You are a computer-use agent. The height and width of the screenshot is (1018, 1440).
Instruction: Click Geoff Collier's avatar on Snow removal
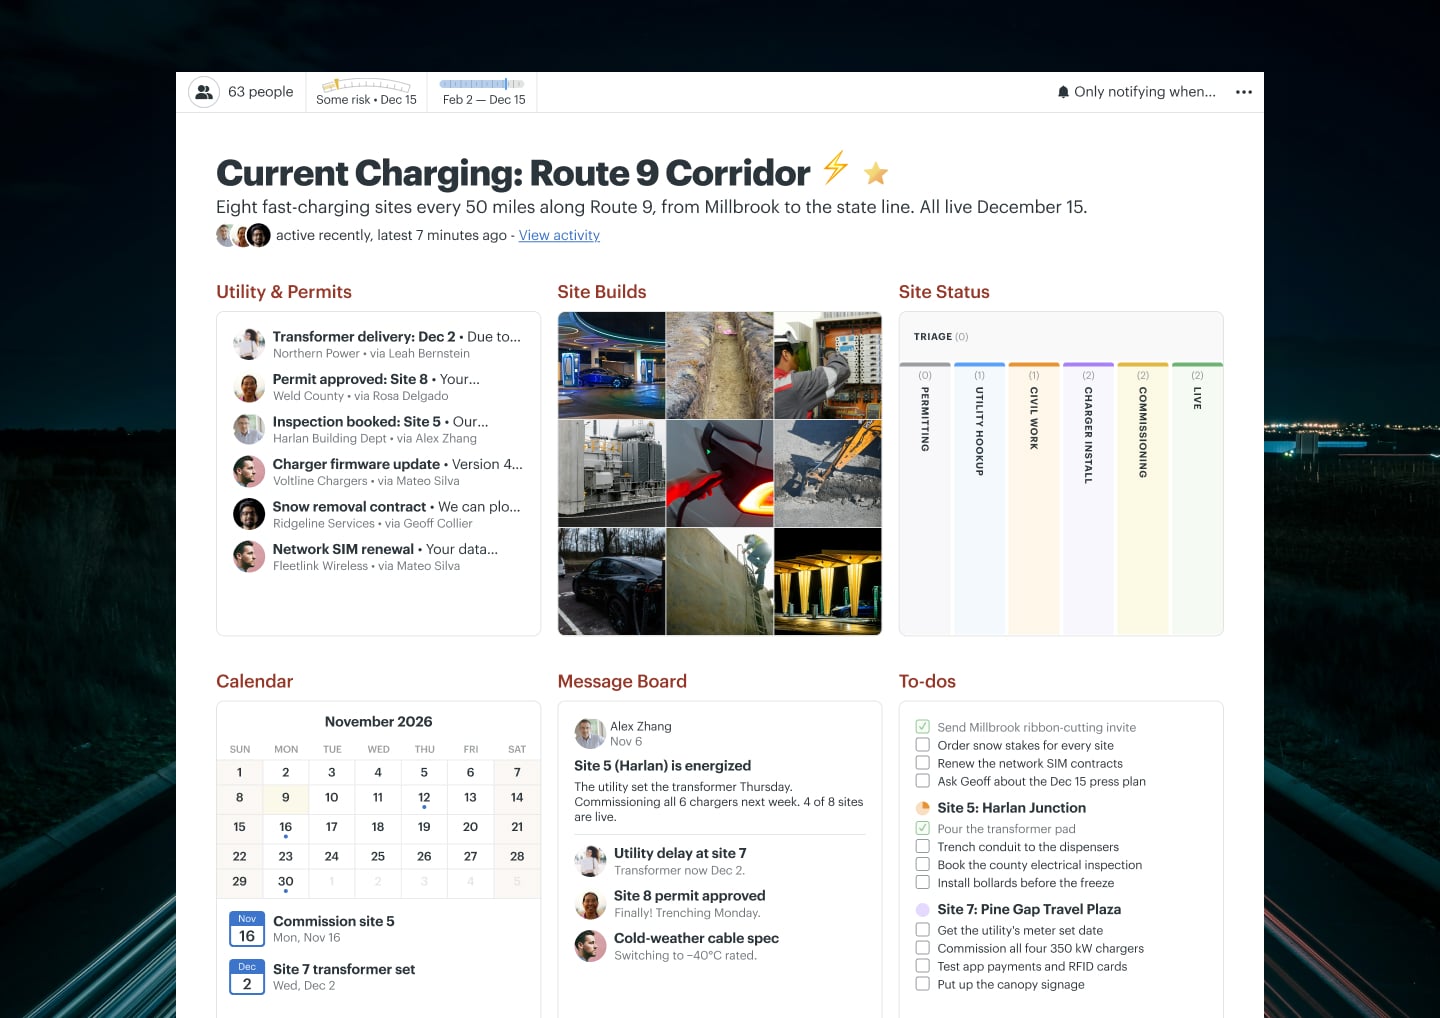coord(249,514)
